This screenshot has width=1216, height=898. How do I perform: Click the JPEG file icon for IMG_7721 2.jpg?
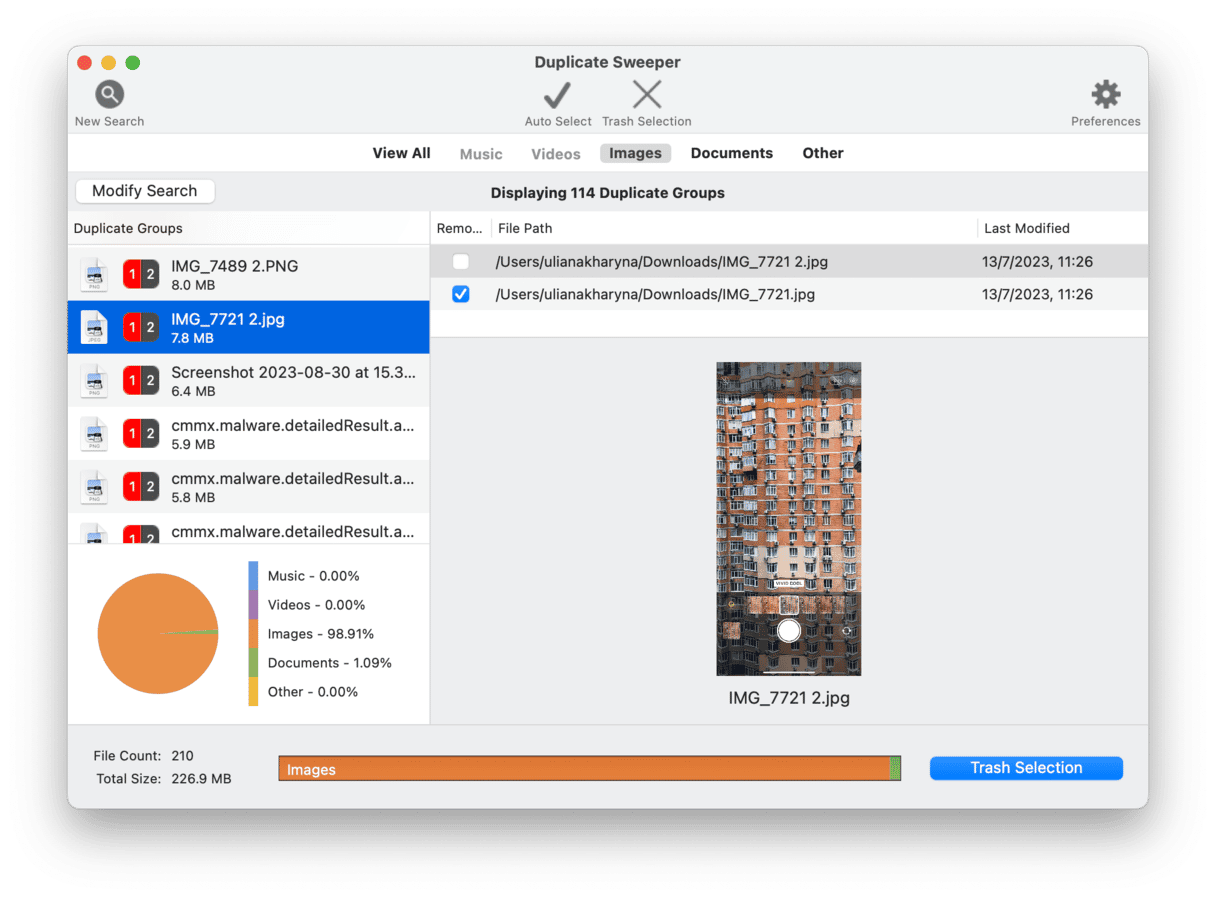click(95, 328)
